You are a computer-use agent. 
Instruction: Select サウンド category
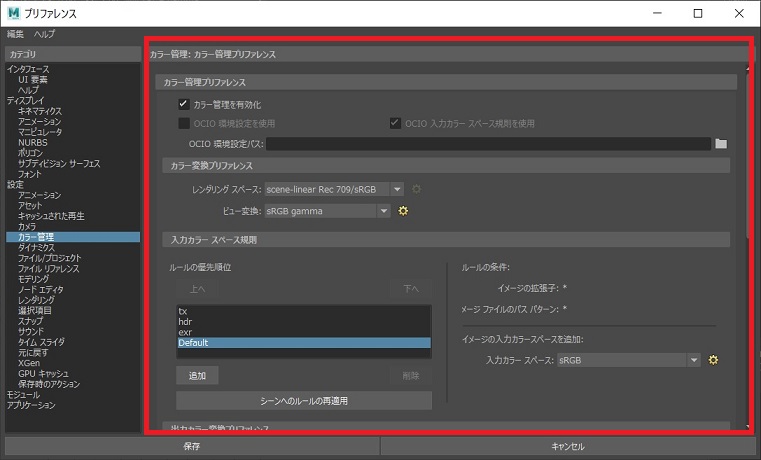[x=31, y=331]
